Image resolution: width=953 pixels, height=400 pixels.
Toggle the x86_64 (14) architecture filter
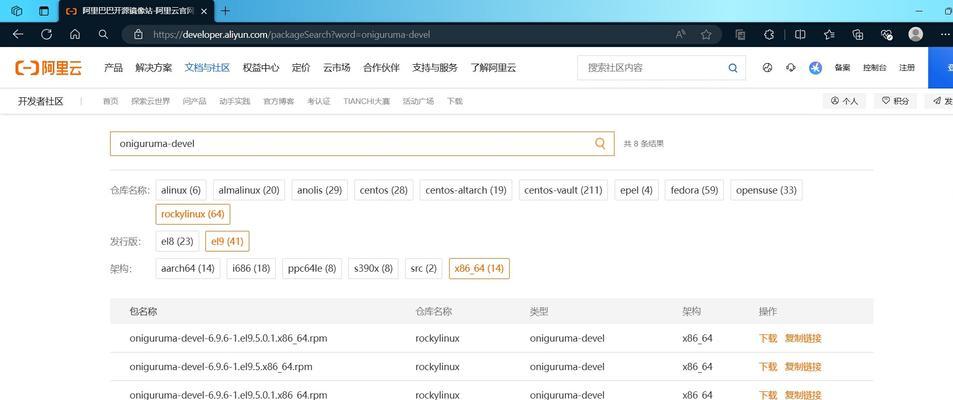click(479, 268)
